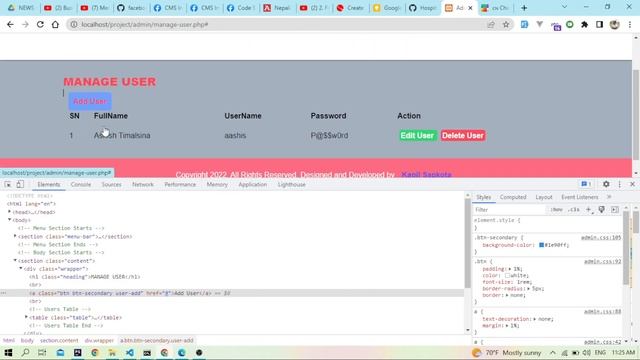
Task: Open the #1e90ff background-color swatch
Action: (541, 245)
